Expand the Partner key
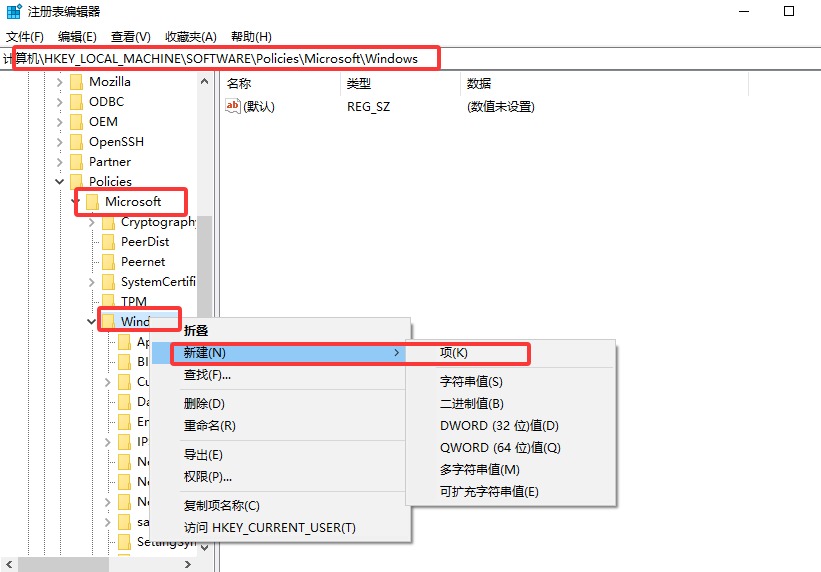Viewport: 821px width, 572px height. 60,162
